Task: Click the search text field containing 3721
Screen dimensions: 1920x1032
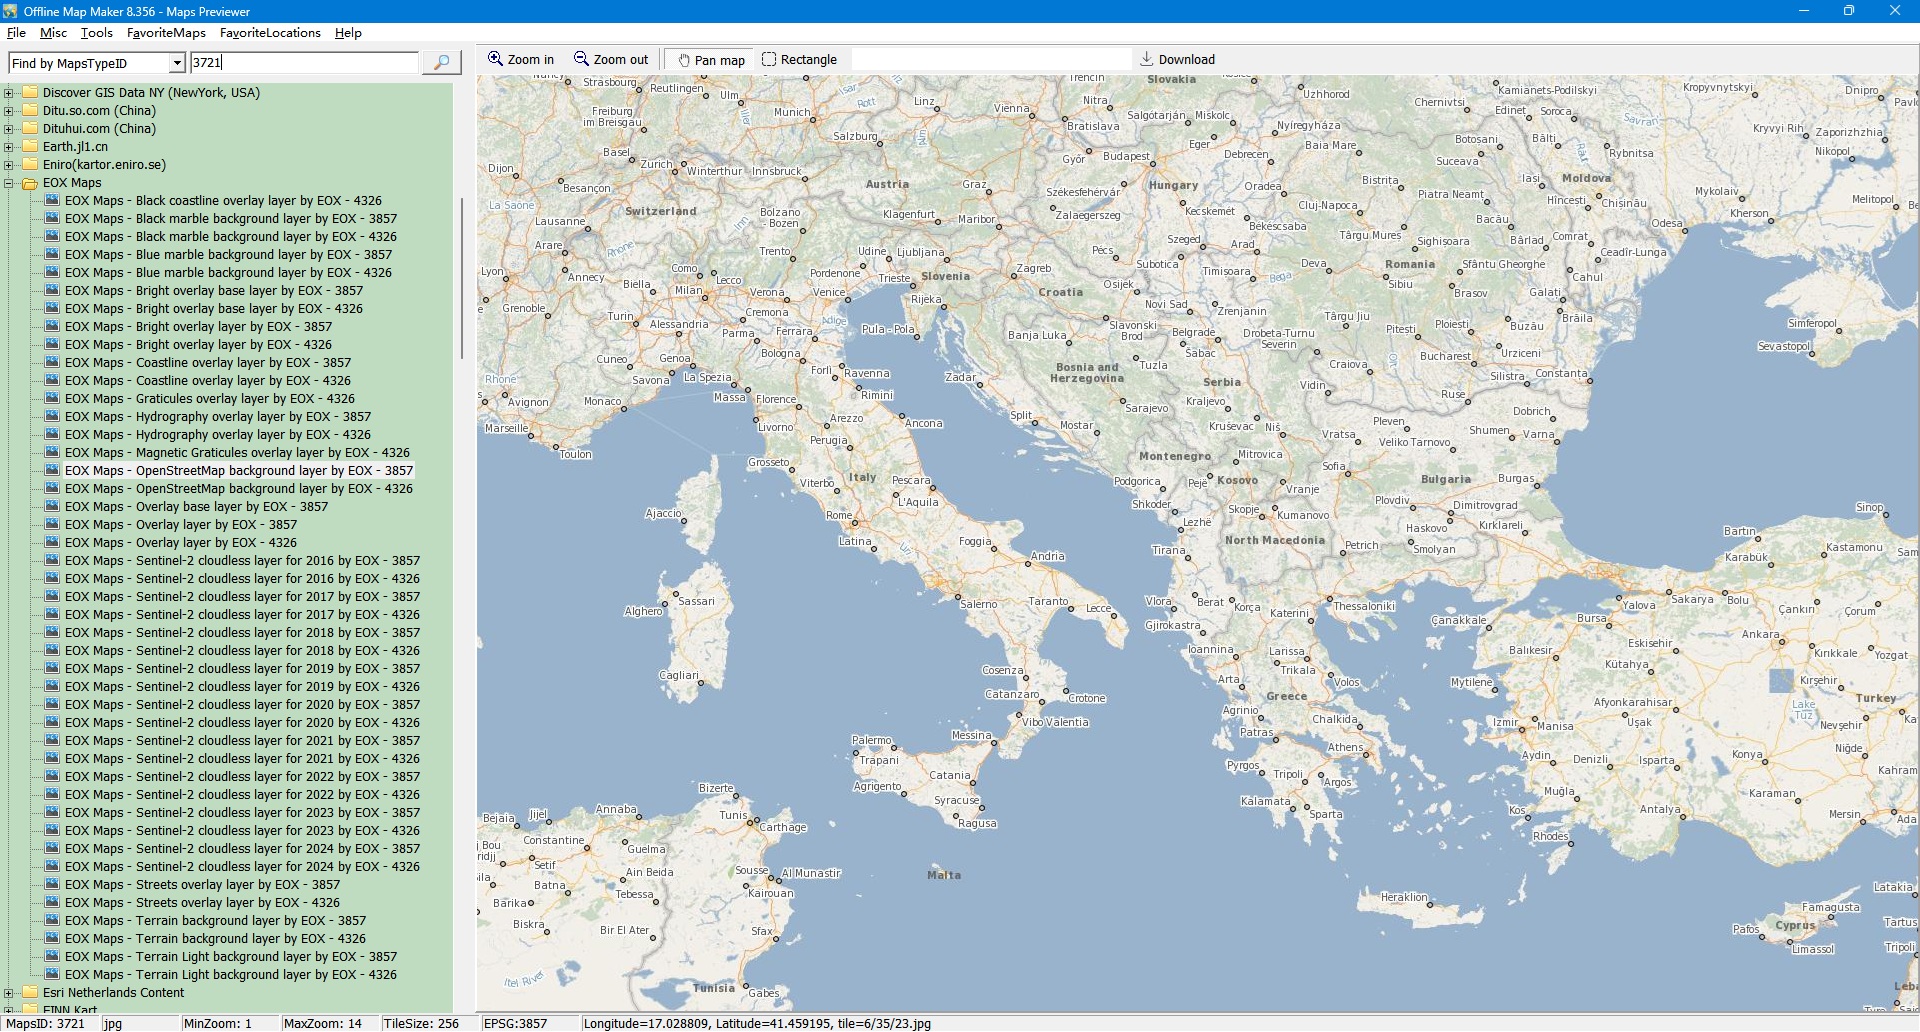Action: click(304, 63)
